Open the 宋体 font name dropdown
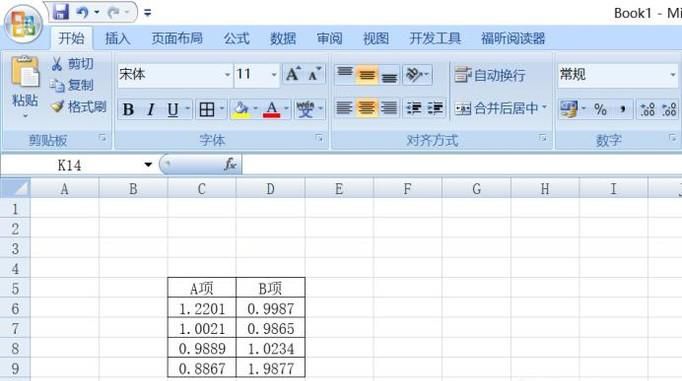 click(227, 75)
